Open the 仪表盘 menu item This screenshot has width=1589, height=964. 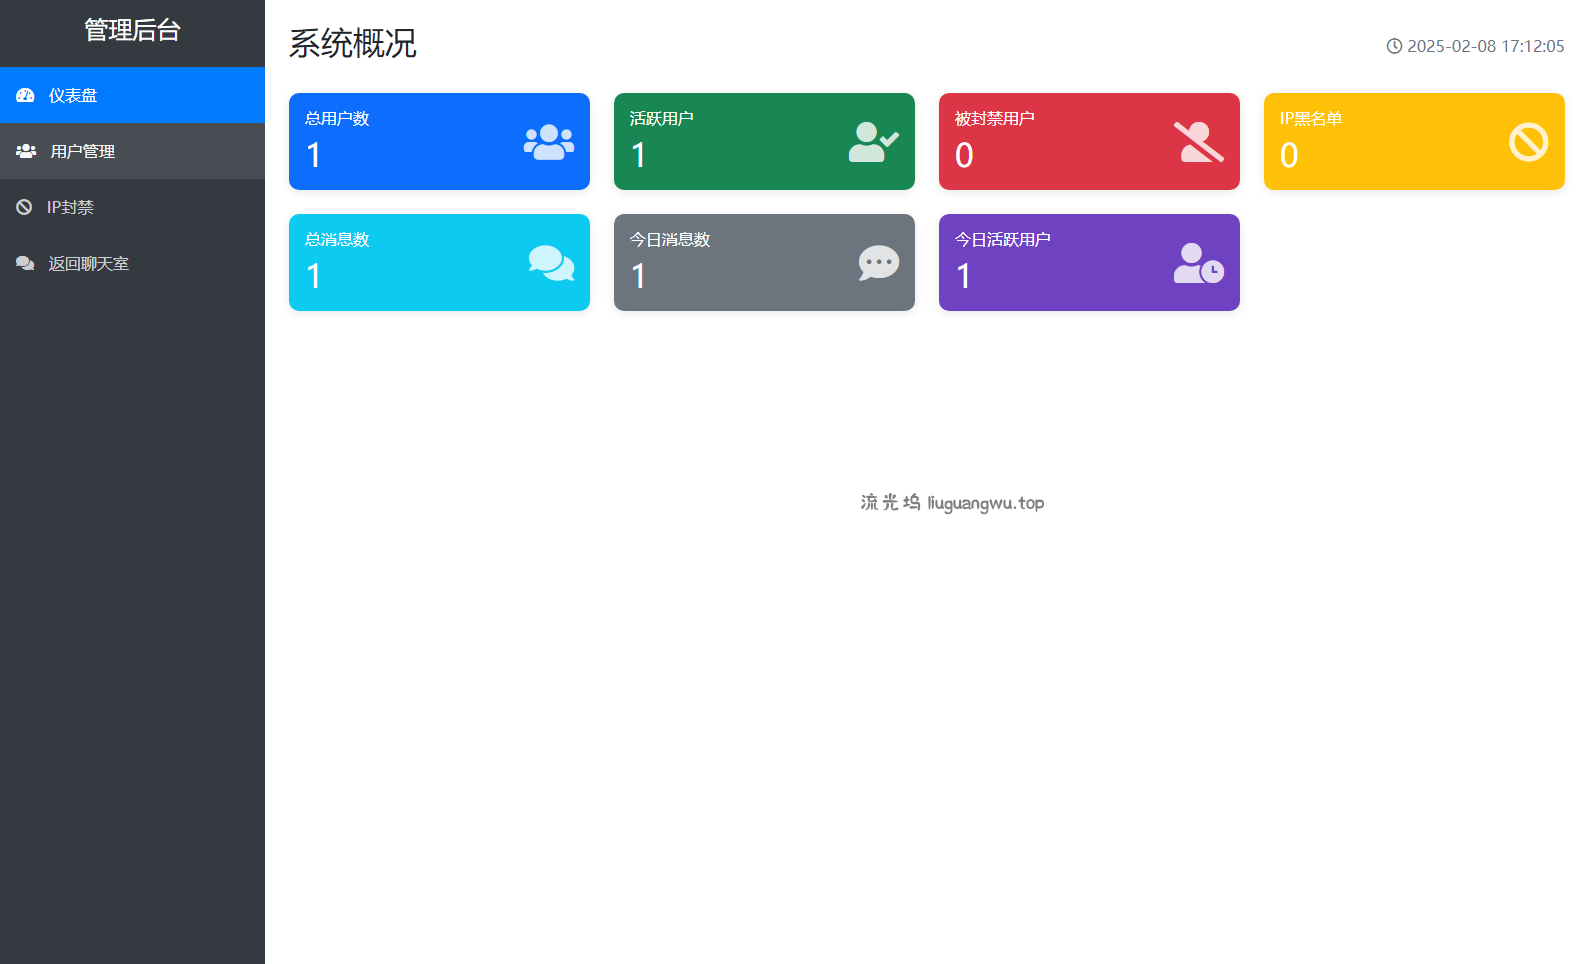coord(73,96)
